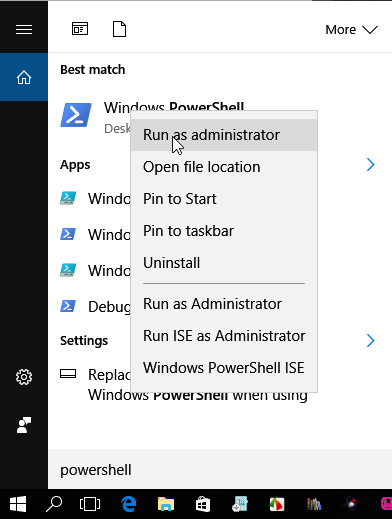Open the hamburger menu in the search sidebar

pyautogui.click(x=24, y=30)
